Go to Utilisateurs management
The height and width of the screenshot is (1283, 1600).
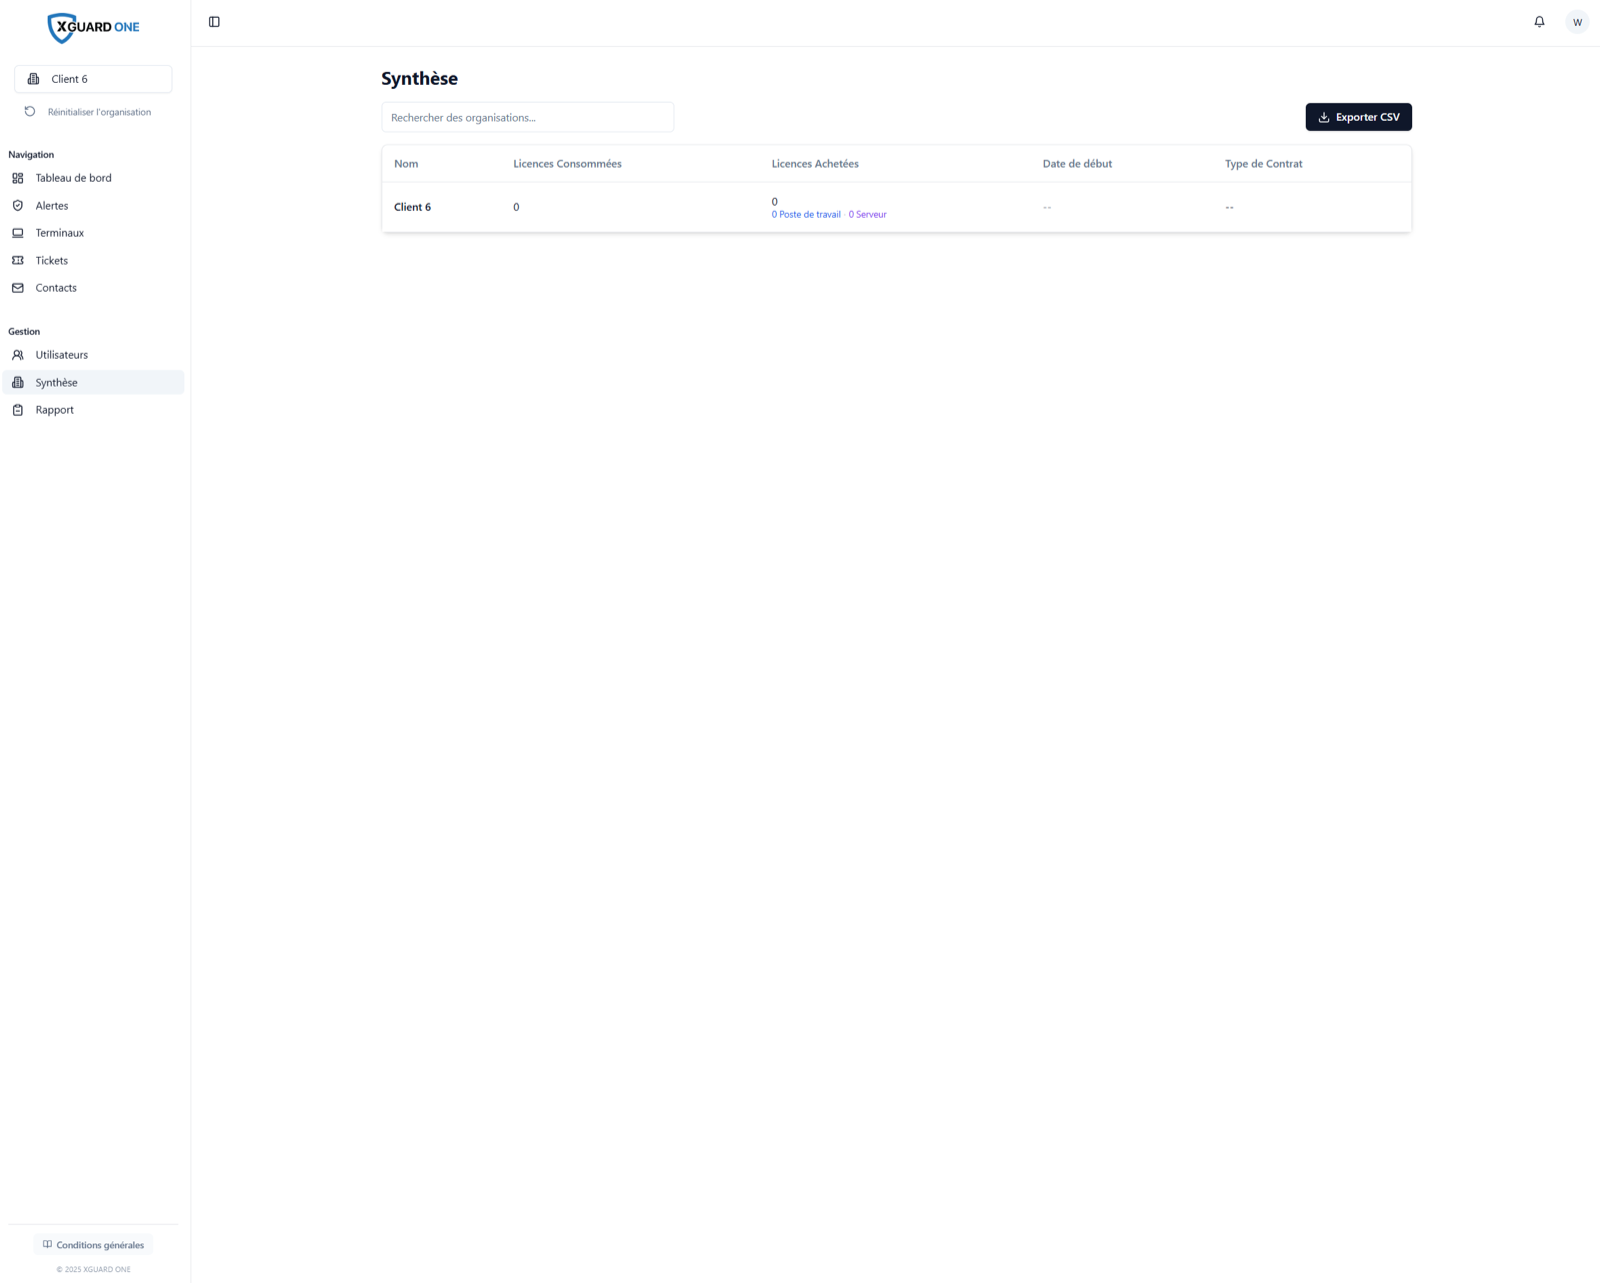click(93, 355)
